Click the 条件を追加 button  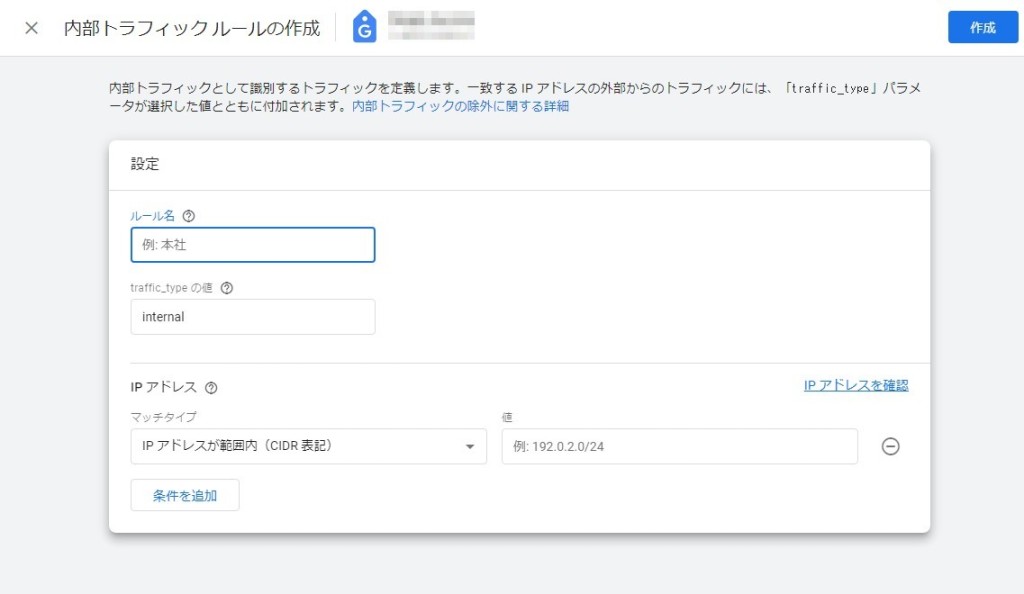point(185,495)
